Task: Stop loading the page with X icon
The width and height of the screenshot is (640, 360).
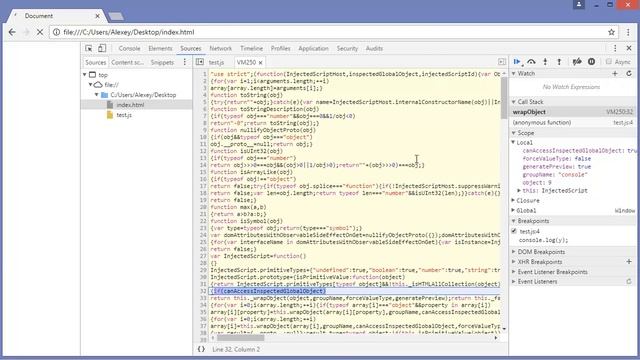Action: pos(40,32)
